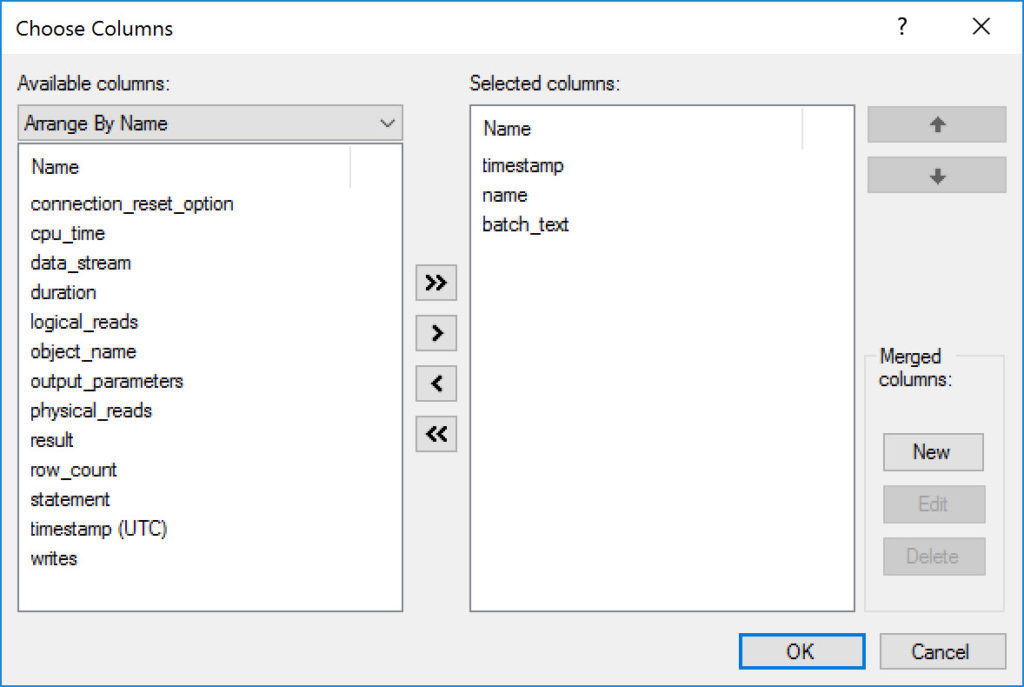This screenshot has width=1024, height=687.
Task: Select logical_reads in available columns
Action: tap(84, 322)
